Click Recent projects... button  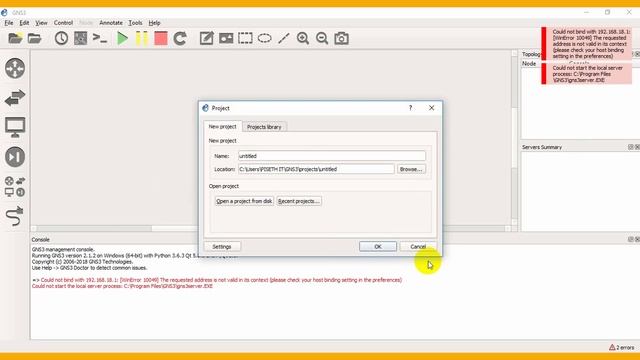pyautogui.click(x=299, y=201)
